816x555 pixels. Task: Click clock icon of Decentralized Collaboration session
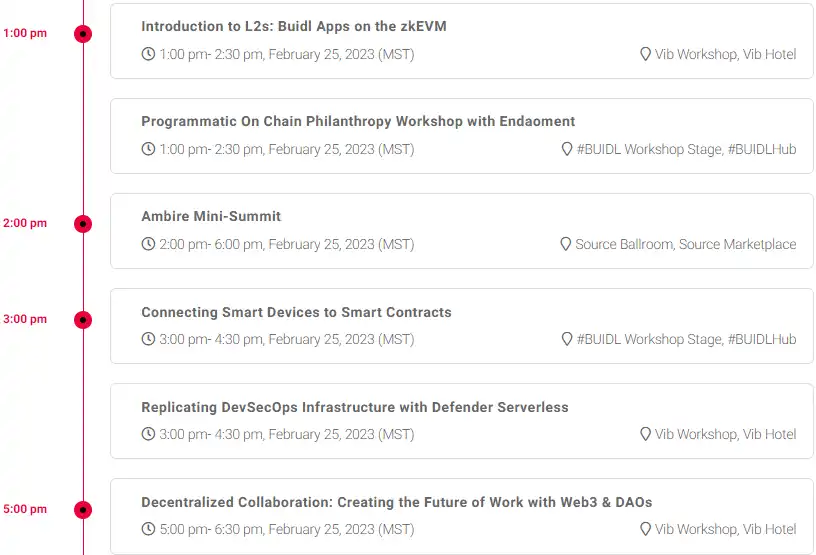pos(148,529)
